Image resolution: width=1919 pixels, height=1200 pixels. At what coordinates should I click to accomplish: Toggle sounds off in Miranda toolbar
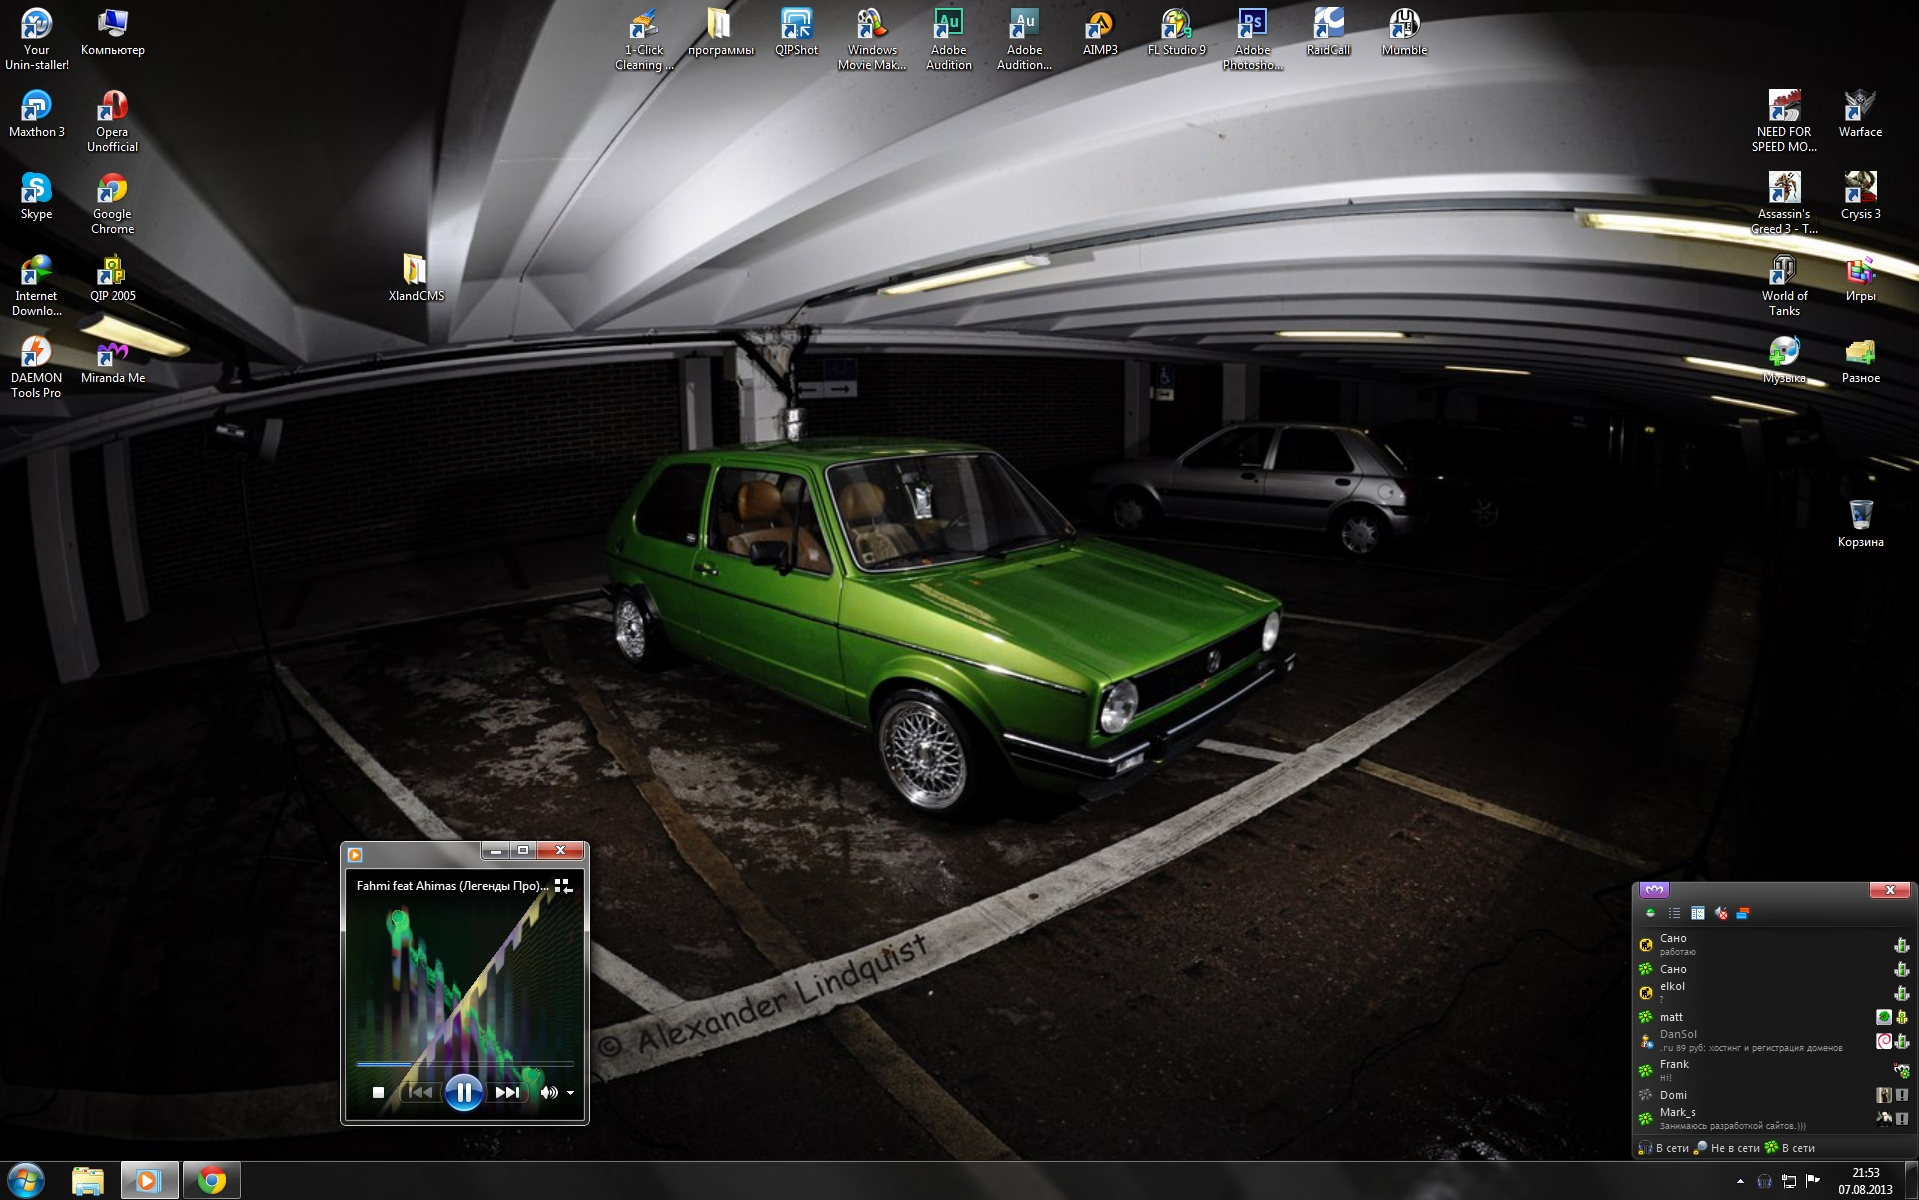pyautogui.click(x=1721, y=913)
